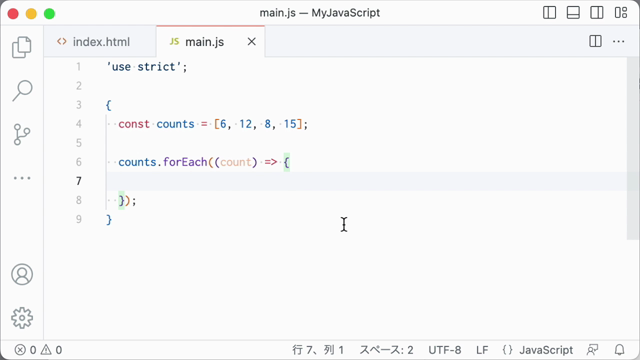
Task: Toggle the bottom panel layout button
Action: tap(573, 13)
